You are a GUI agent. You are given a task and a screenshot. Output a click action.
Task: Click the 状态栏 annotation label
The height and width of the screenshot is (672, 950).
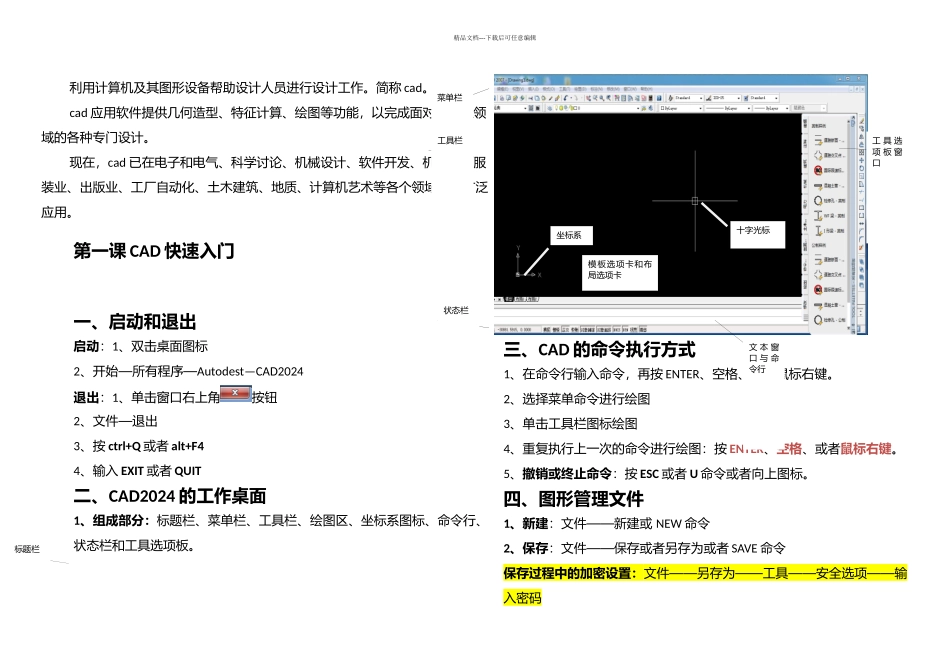pyautogui.click(x=456, y=310)
